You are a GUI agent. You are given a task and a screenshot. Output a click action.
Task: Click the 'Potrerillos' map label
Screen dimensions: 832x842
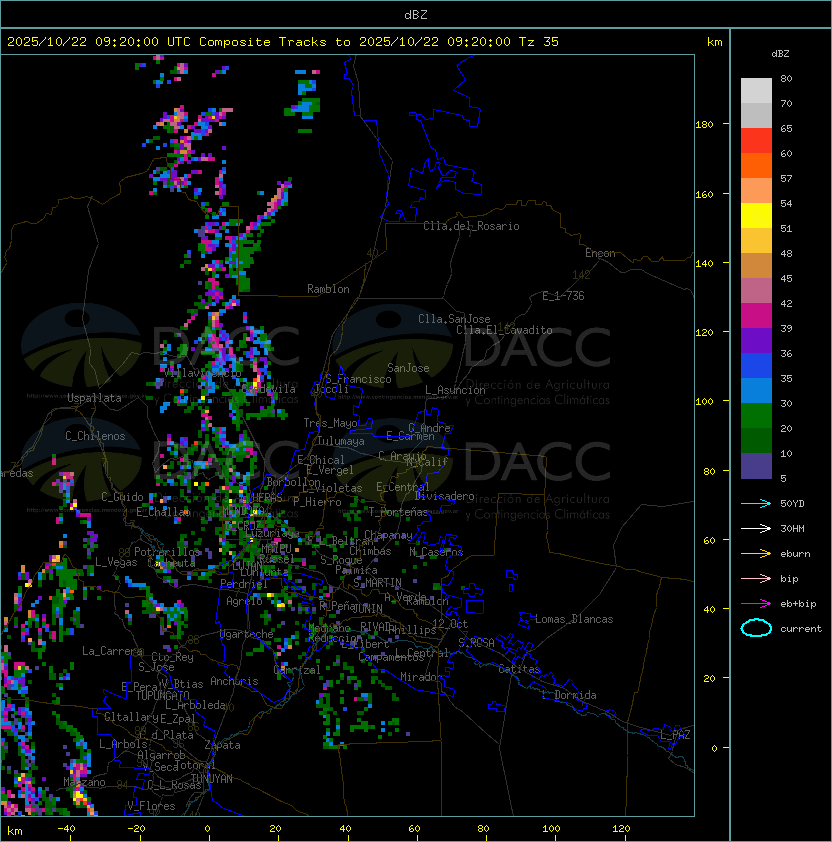pos(167,552)
